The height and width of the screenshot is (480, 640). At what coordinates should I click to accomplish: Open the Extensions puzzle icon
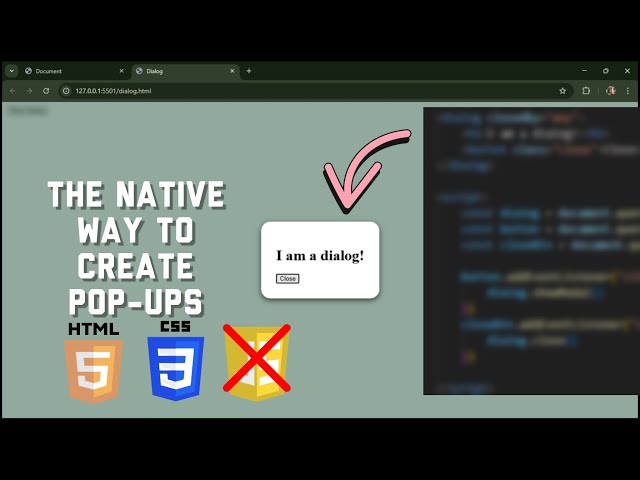(x=586, y=91)
